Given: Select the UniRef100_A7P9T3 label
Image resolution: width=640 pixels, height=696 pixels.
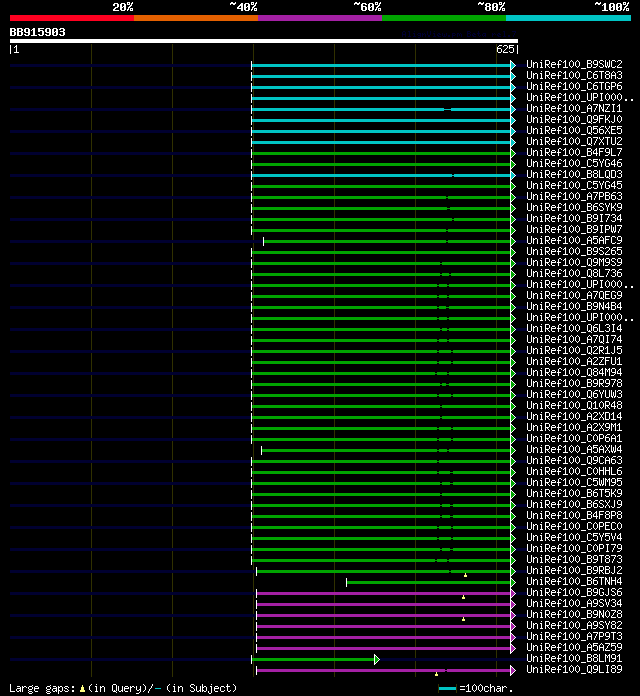Looking at the screenshot, I should coord(574,636).
